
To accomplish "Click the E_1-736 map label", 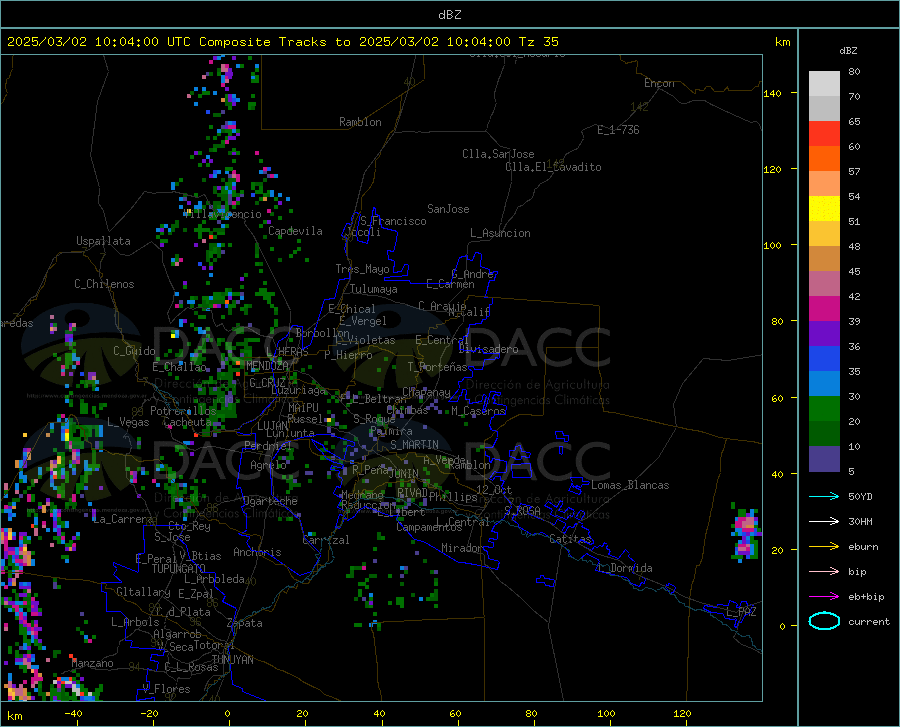I will [x=618, y=130].
